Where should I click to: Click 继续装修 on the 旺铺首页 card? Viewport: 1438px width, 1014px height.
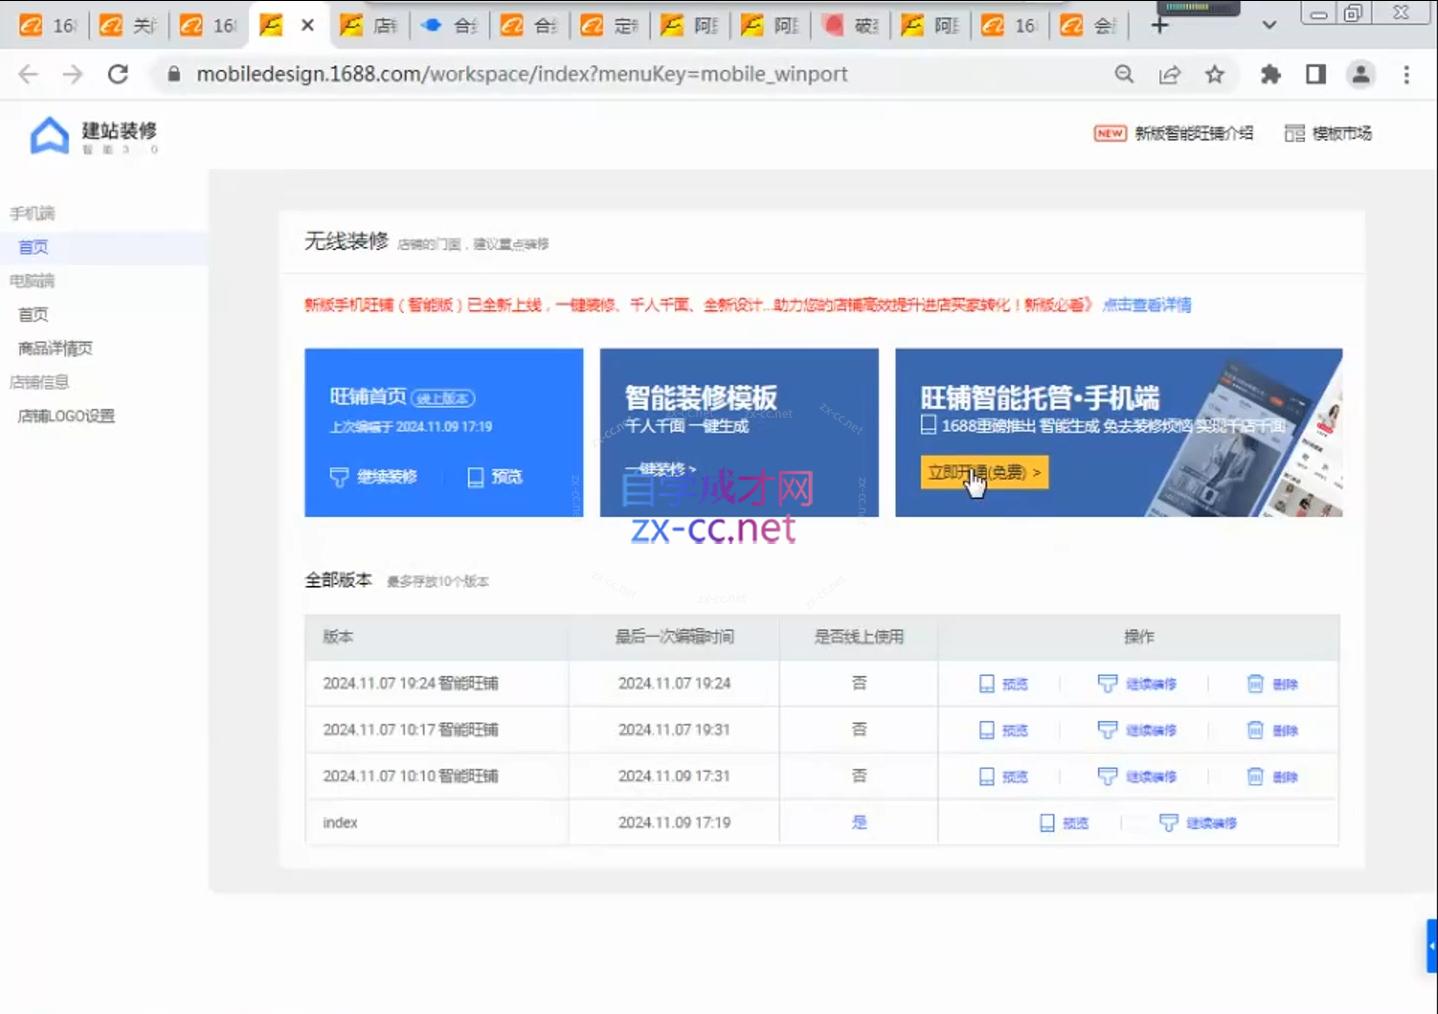coord(373,477)
